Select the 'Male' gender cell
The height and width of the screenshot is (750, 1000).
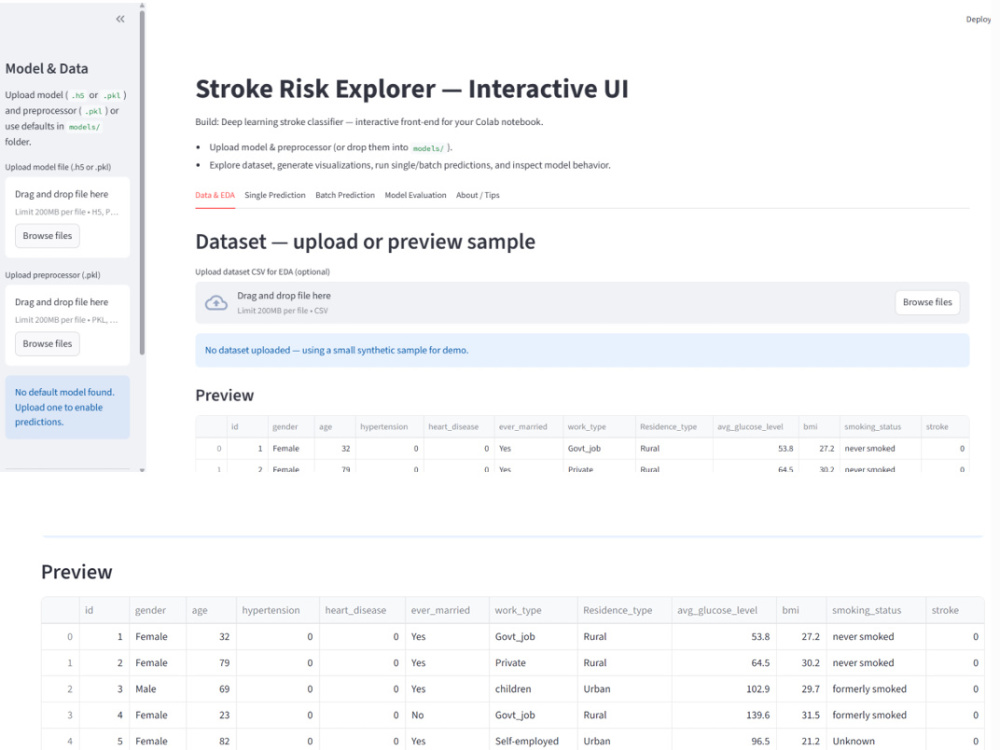[x=158, y=689]
